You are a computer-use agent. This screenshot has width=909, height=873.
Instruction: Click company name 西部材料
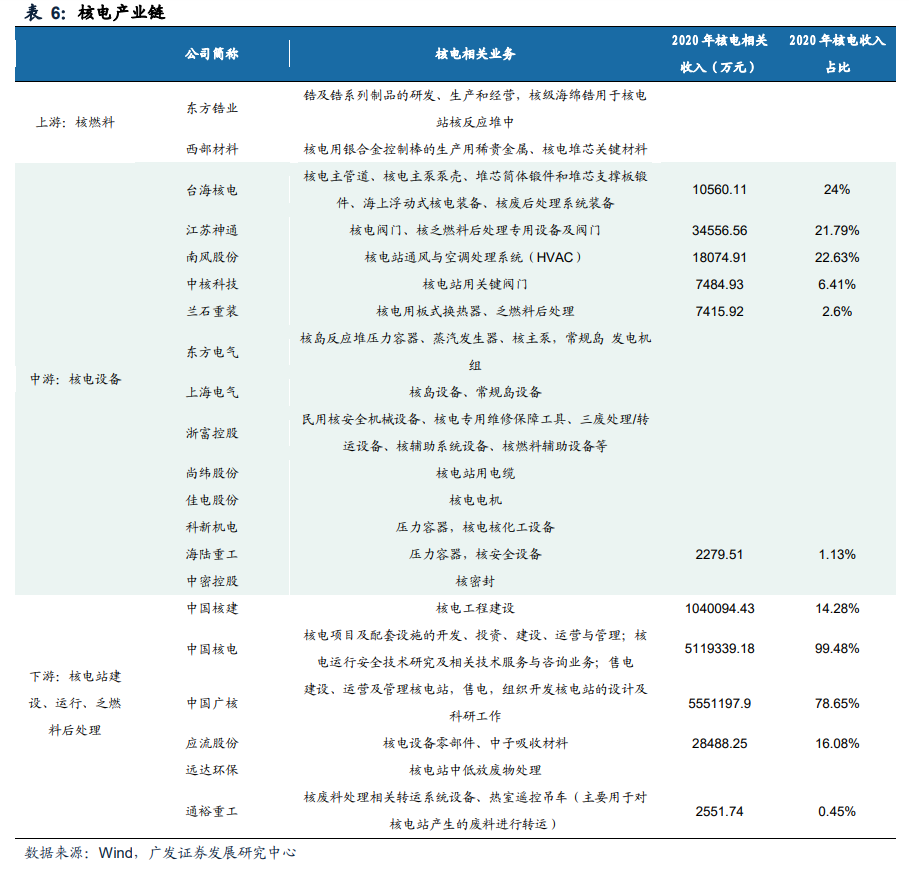pos(212,149)
